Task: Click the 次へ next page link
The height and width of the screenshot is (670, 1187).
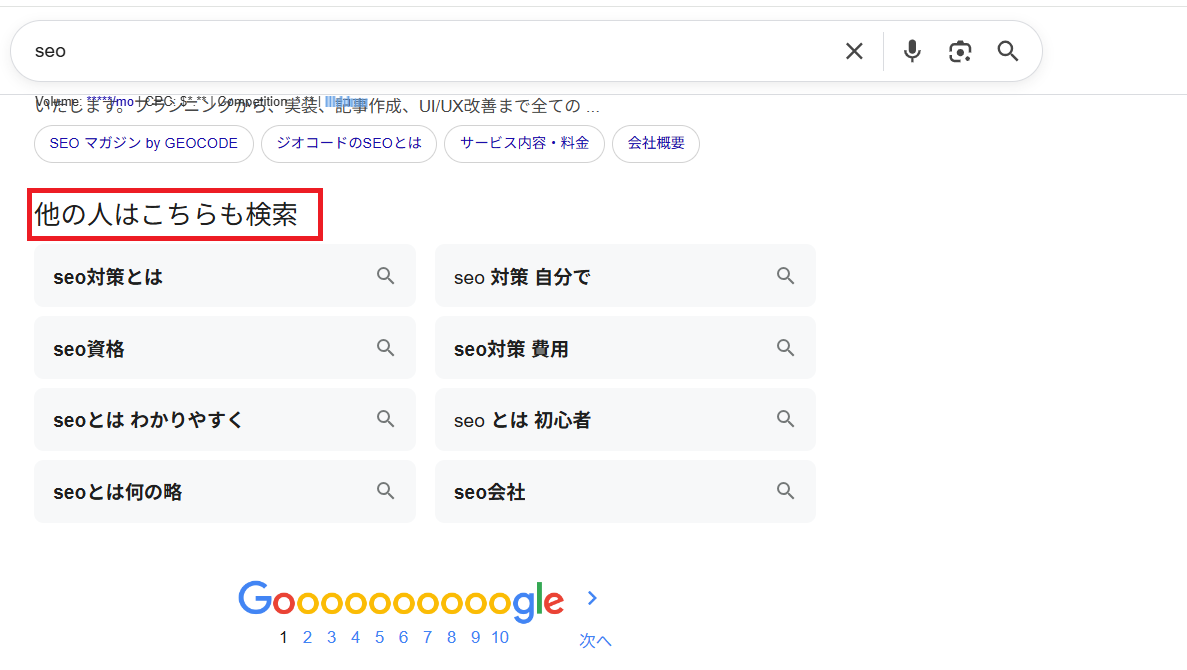Action: (595, 641)
